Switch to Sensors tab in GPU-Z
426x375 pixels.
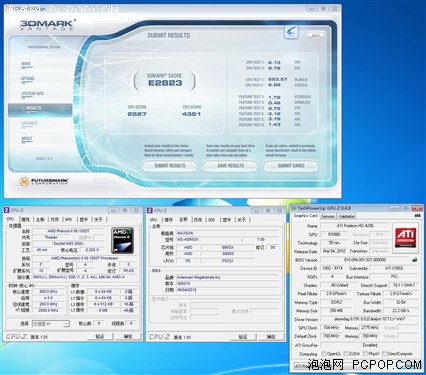(328, 216)
